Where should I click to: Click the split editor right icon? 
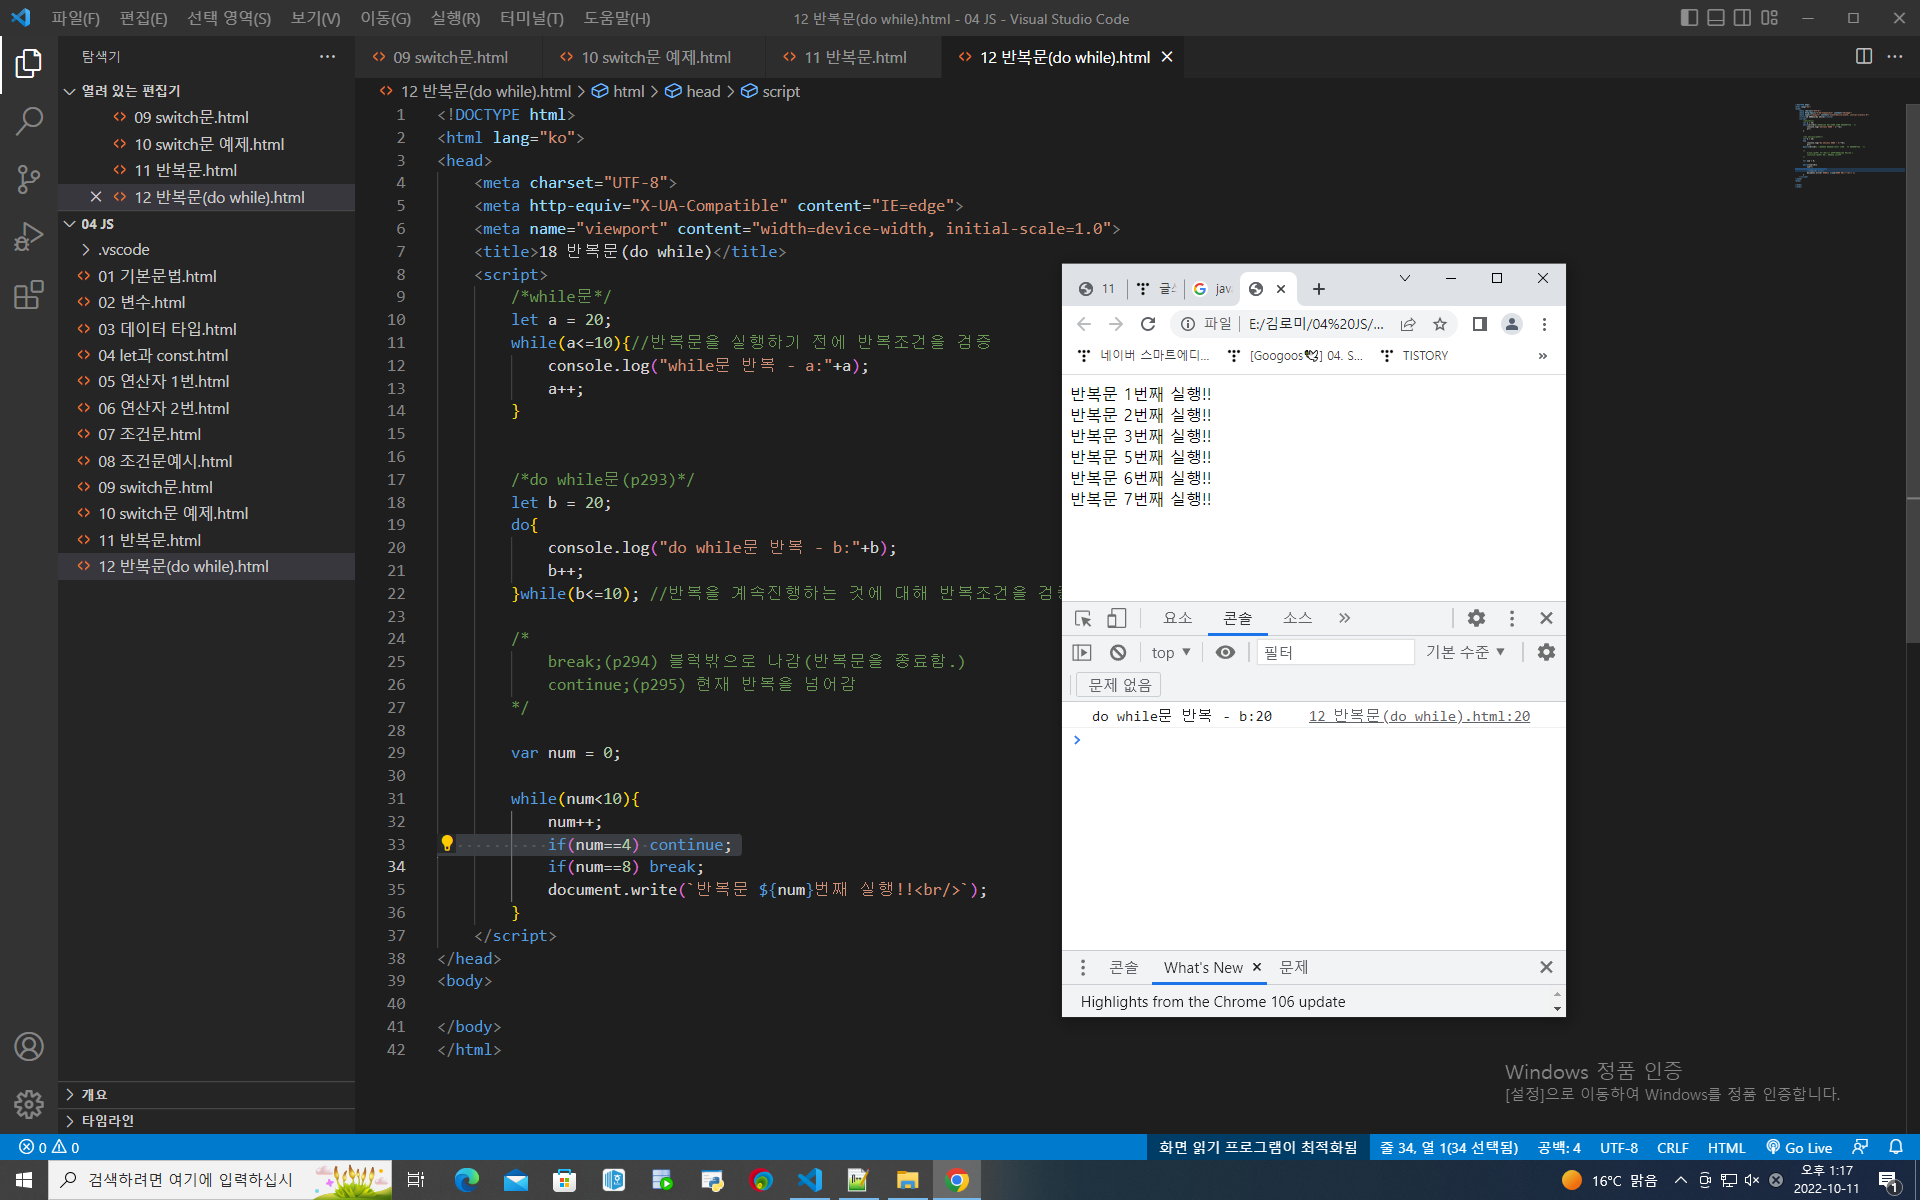pos(1863,57)
